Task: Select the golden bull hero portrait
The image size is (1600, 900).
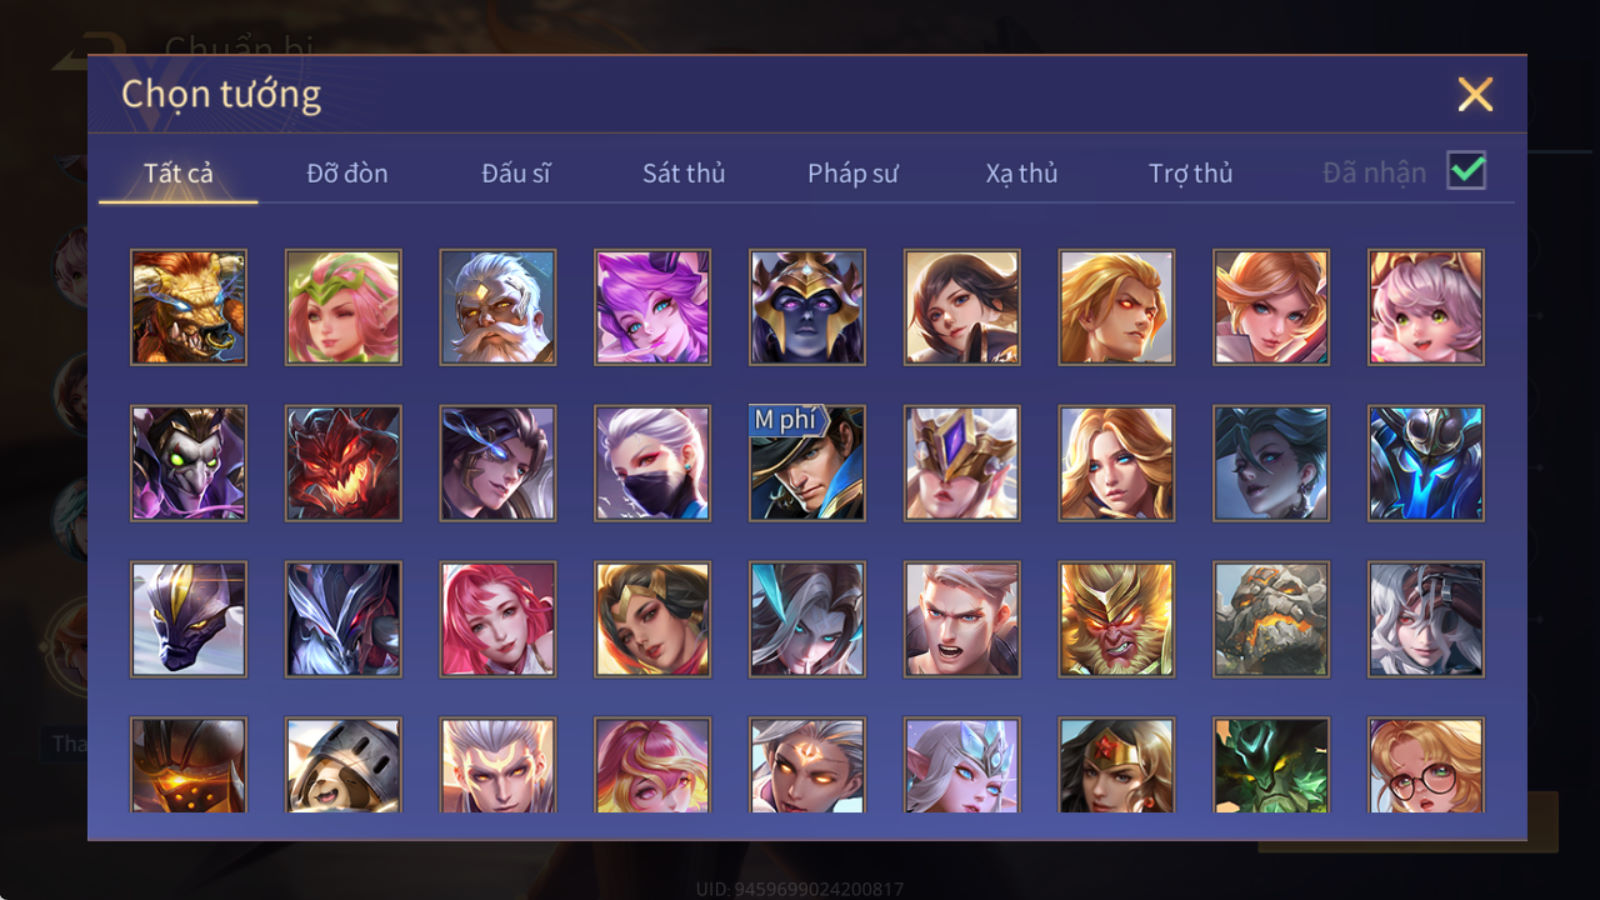Action: [188, 307]
